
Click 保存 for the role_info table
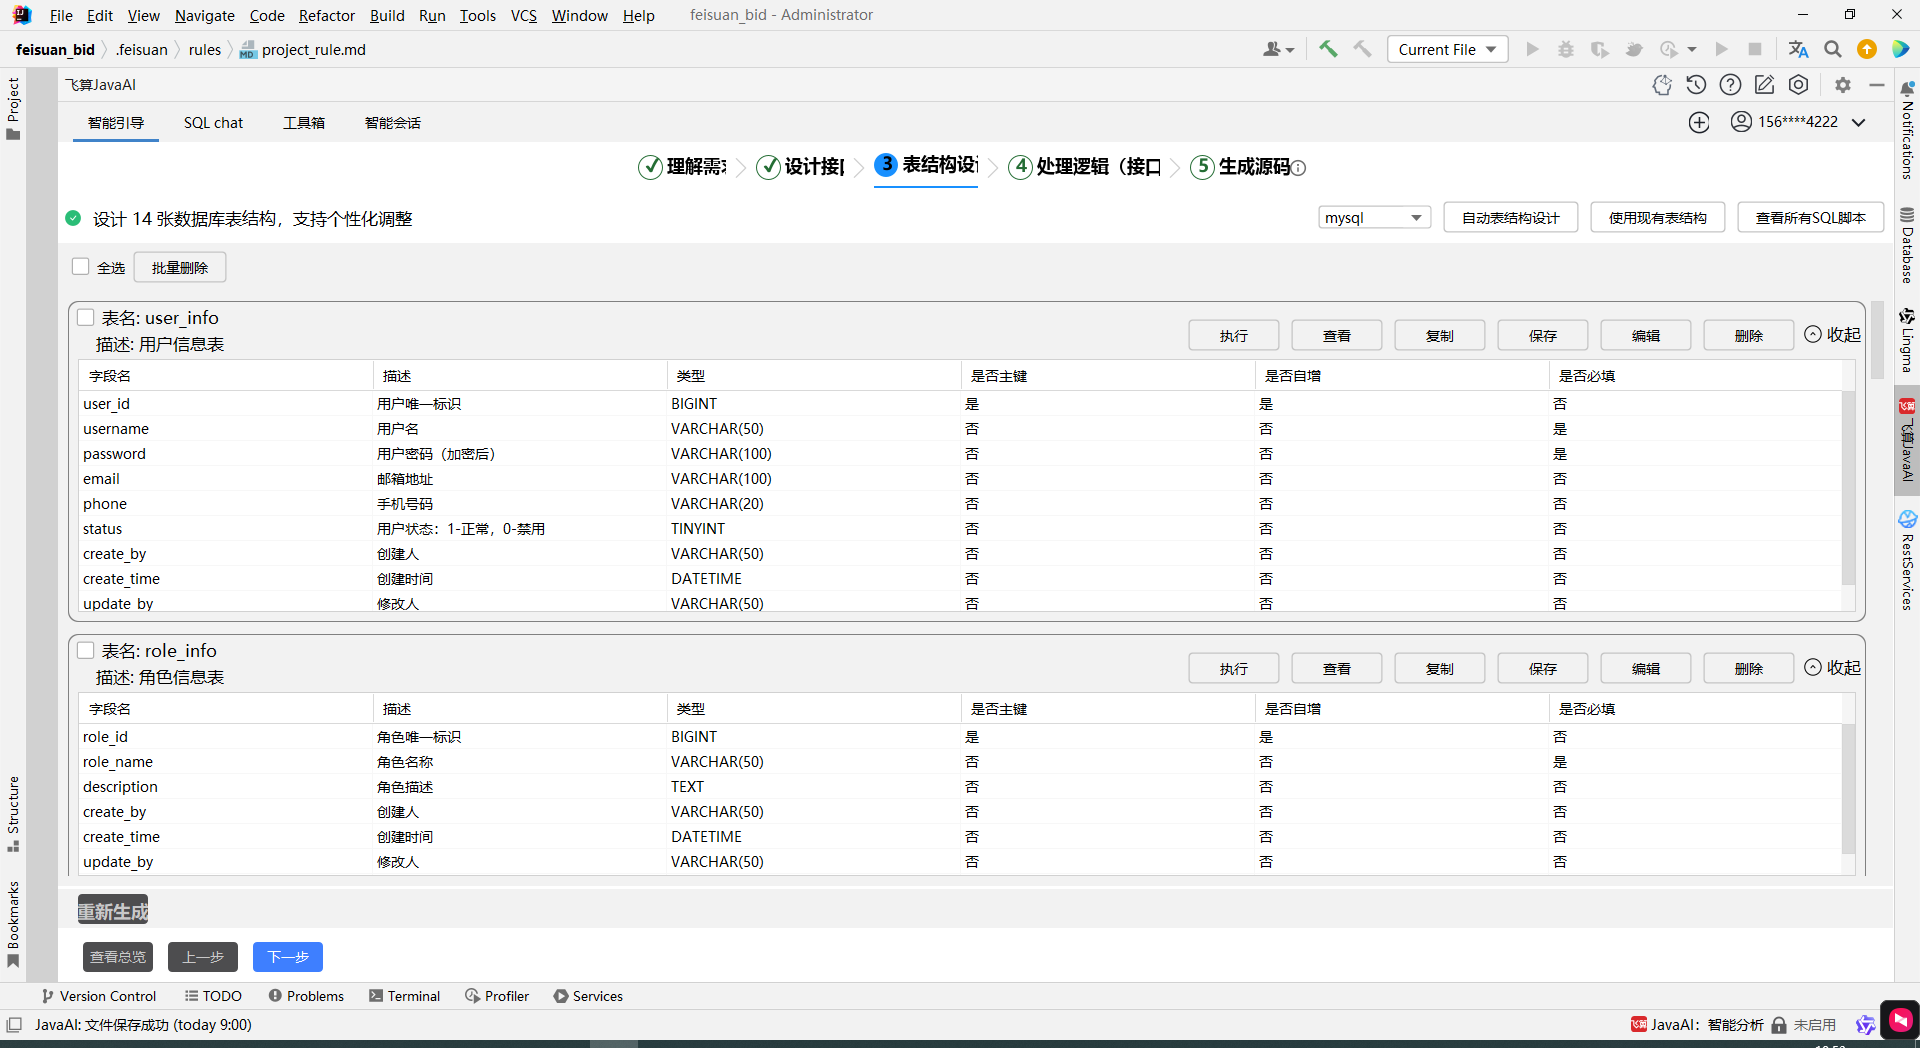(1543, 668)
